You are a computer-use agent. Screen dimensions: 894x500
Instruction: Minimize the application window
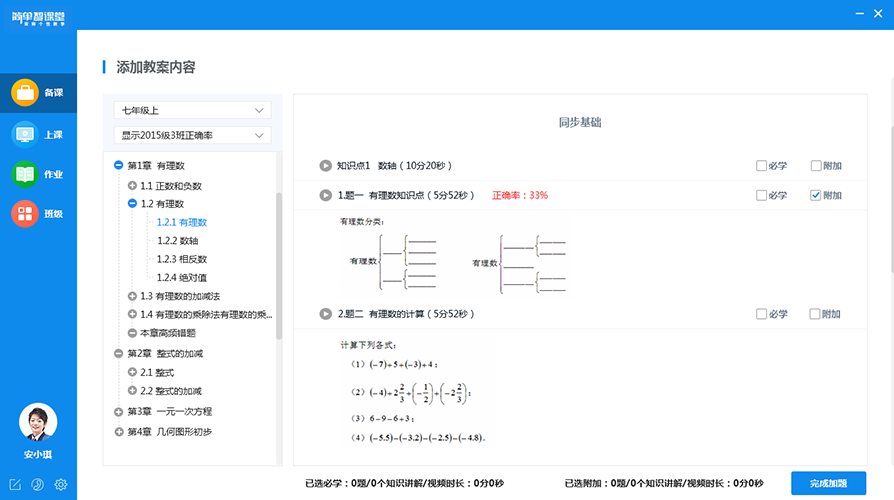(860, 13)
